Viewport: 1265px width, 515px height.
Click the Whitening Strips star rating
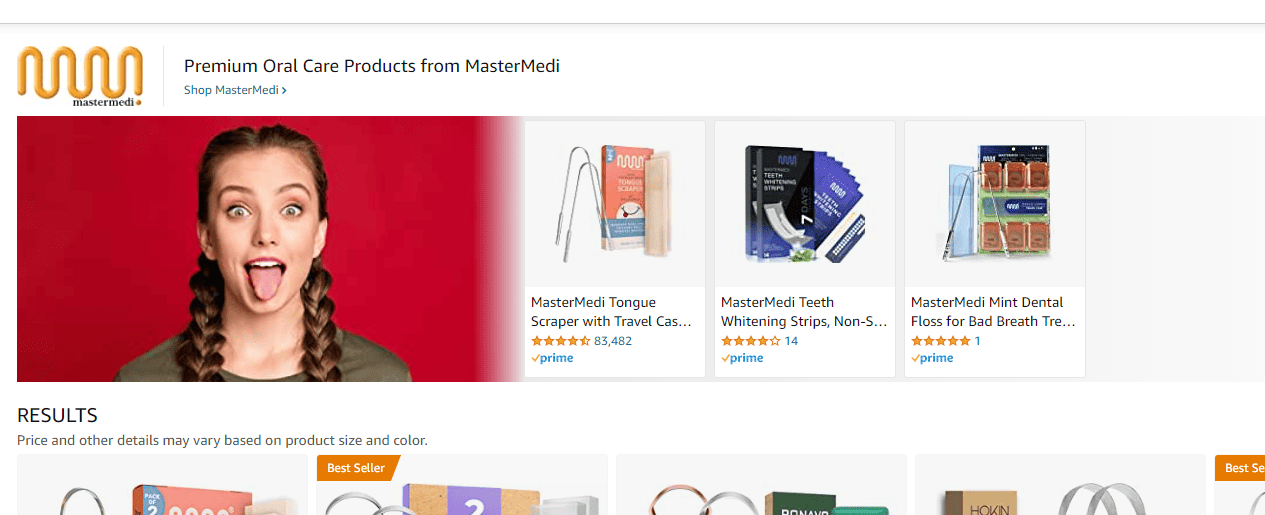click(751, 341)
